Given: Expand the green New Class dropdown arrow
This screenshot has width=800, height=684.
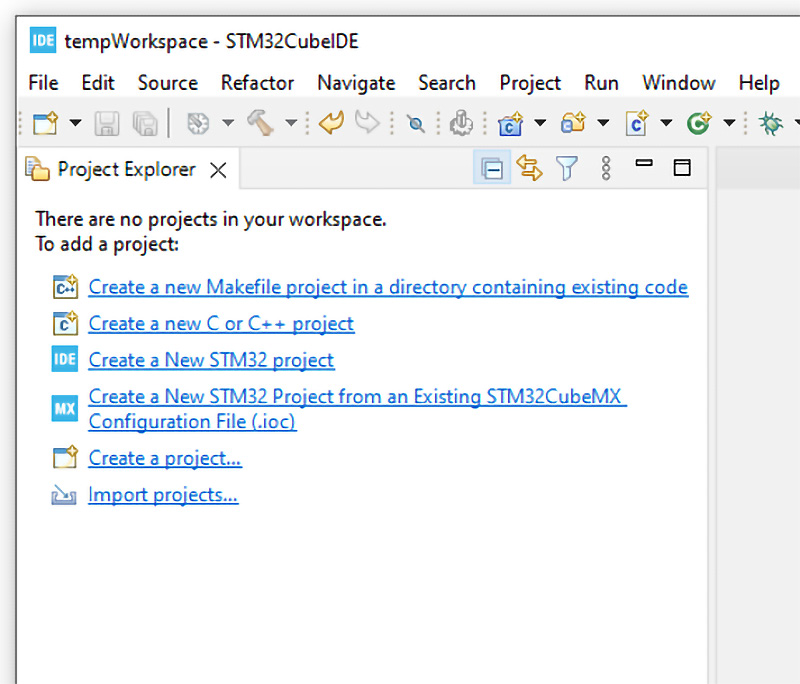Looking at the screenshot, I should [730, 123].
